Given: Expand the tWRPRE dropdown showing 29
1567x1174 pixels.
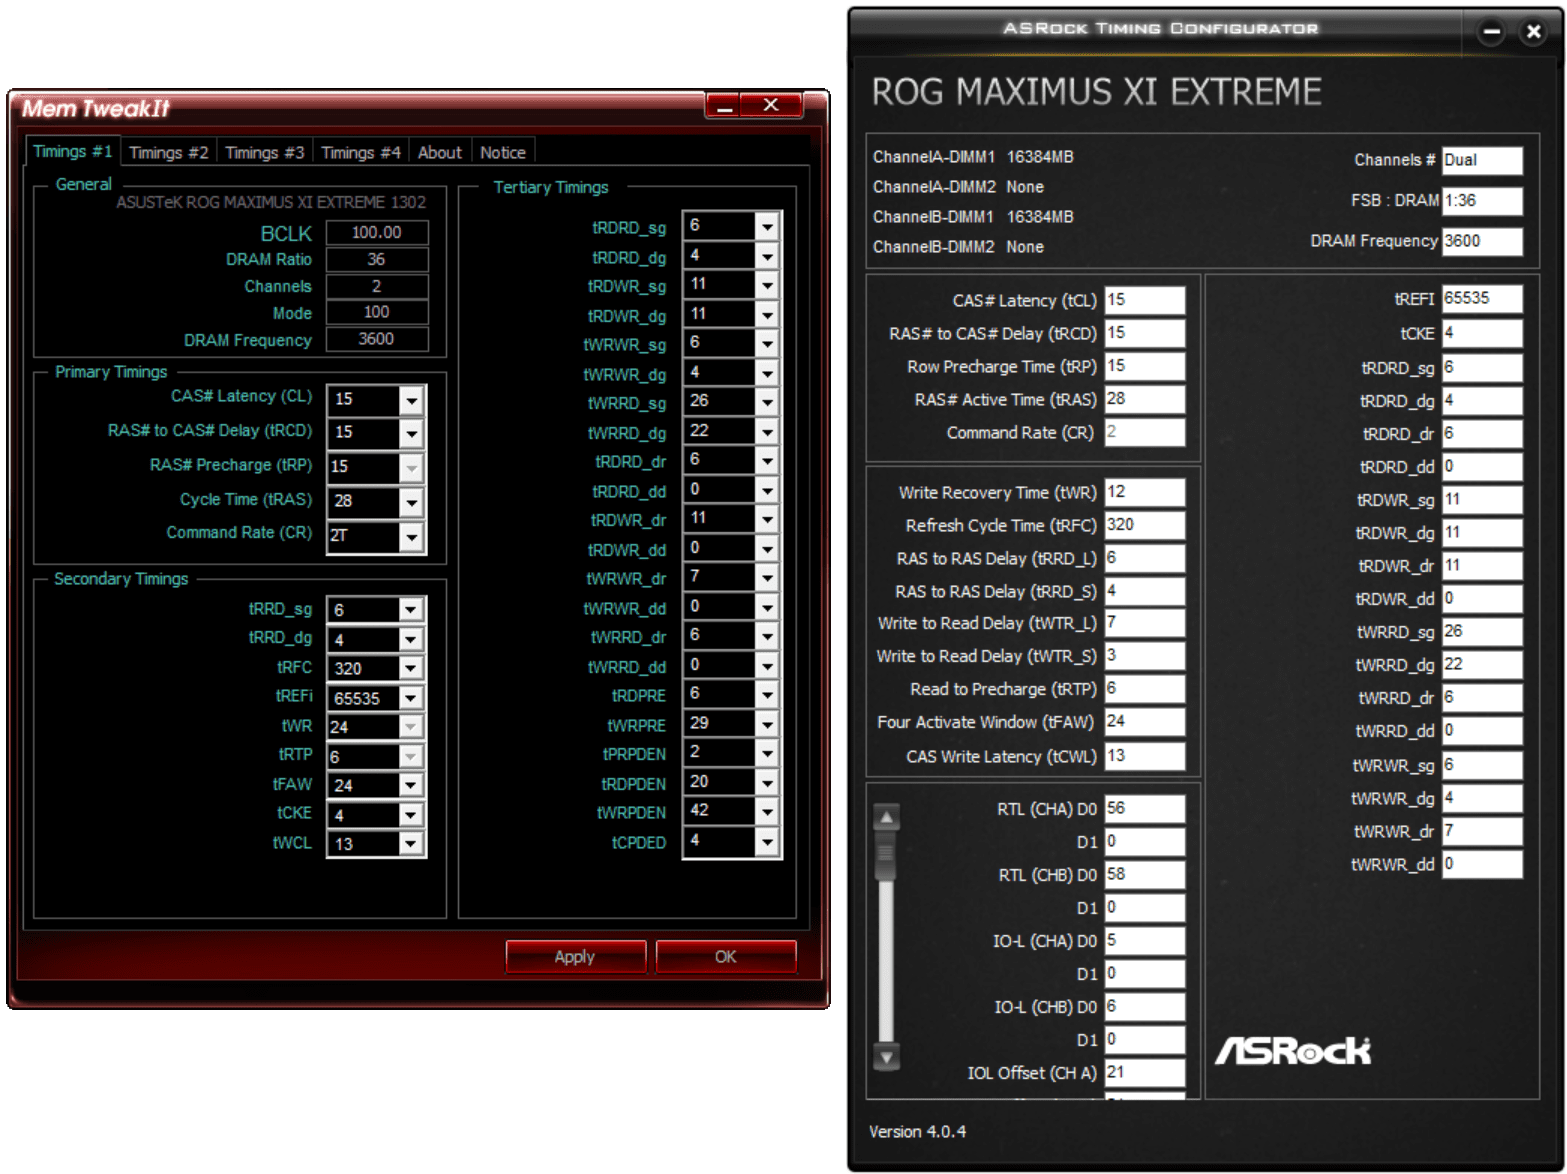Looking at the screenshot, I should [x=767, y=724].
